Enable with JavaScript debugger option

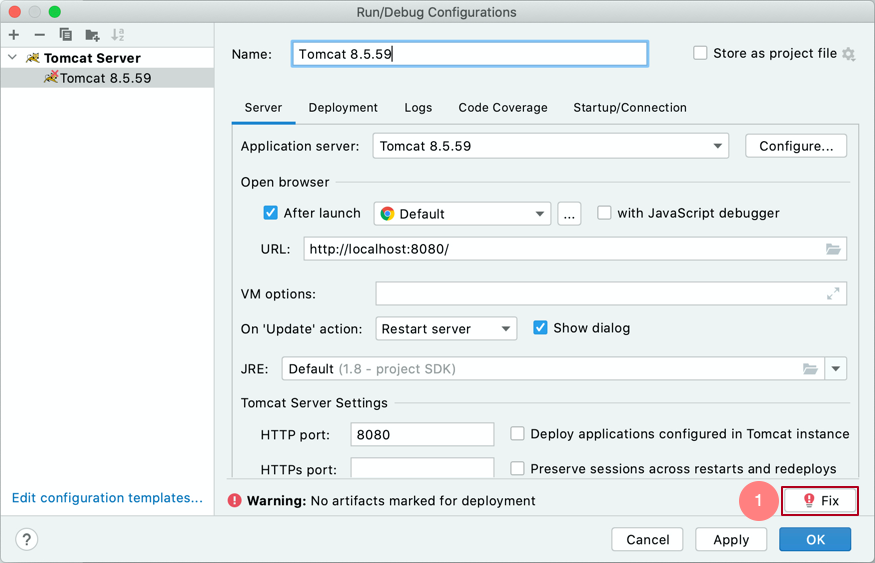coord(604,213)
